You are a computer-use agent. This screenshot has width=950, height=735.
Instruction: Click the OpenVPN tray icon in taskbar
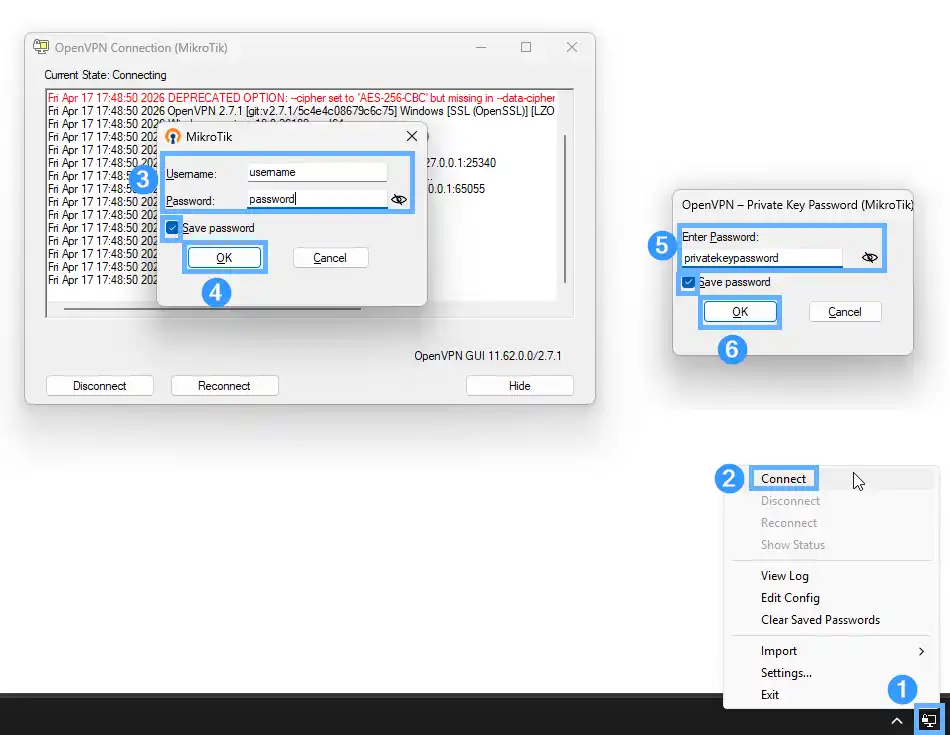pyautogui.click(x=928, y=720)
